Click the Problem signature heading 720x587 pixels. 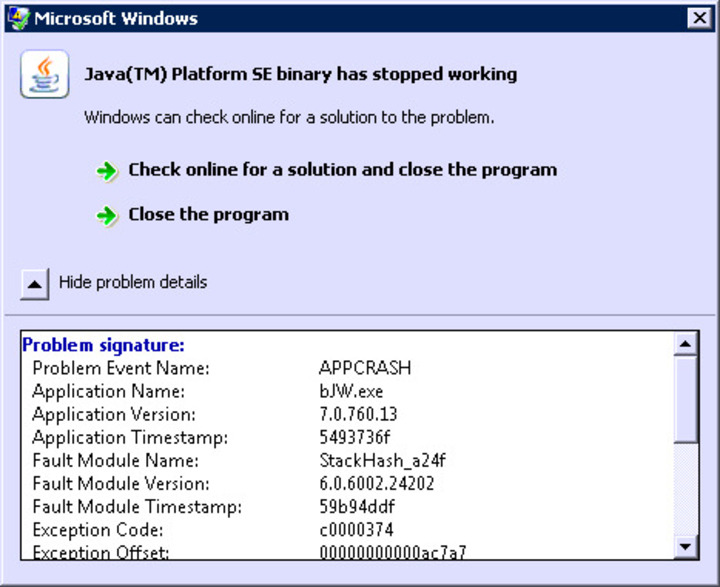coord(104,346)
